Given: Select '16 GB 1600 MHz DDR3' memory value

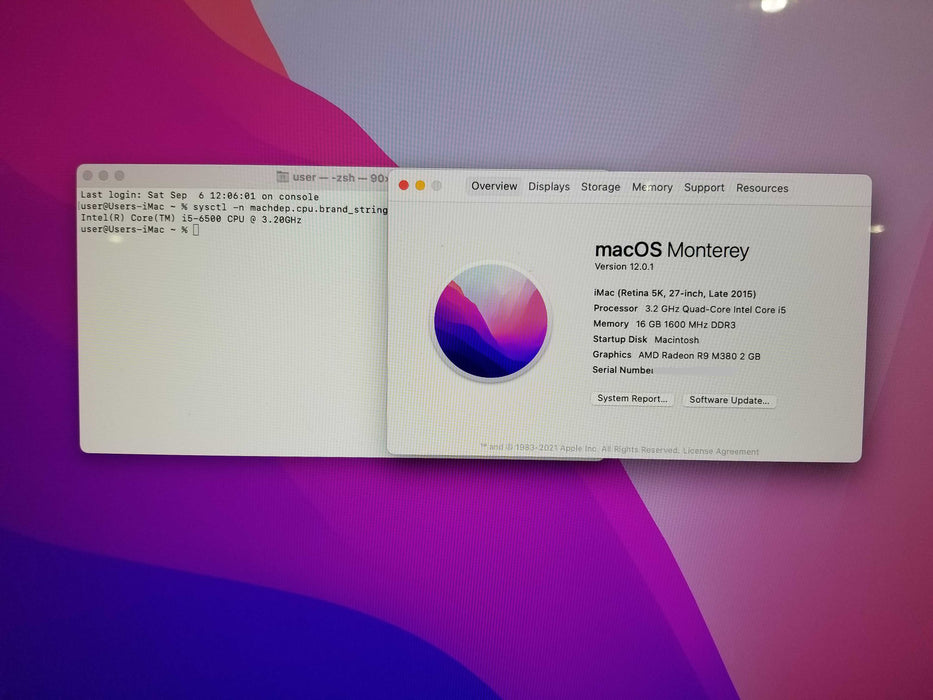Looking at the screenshot, I should click(x=685, y=325).
